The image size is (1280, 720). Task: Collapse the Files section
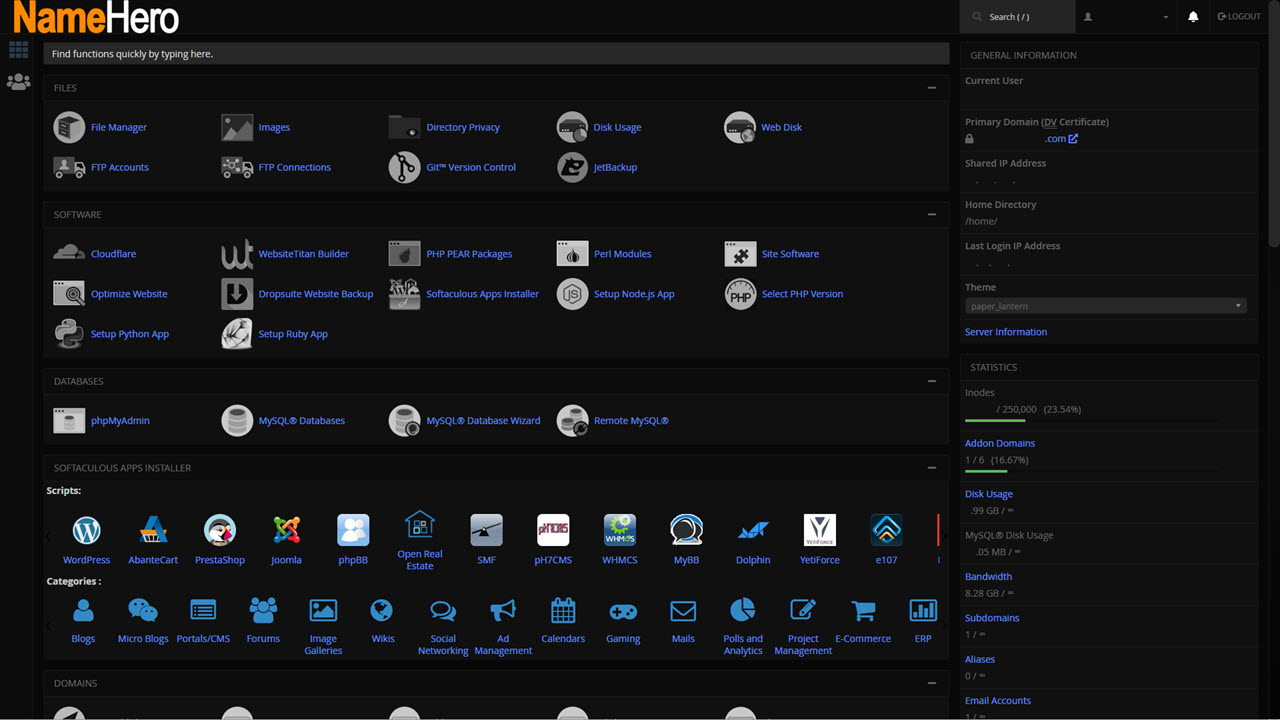click(x=932, y=88)
